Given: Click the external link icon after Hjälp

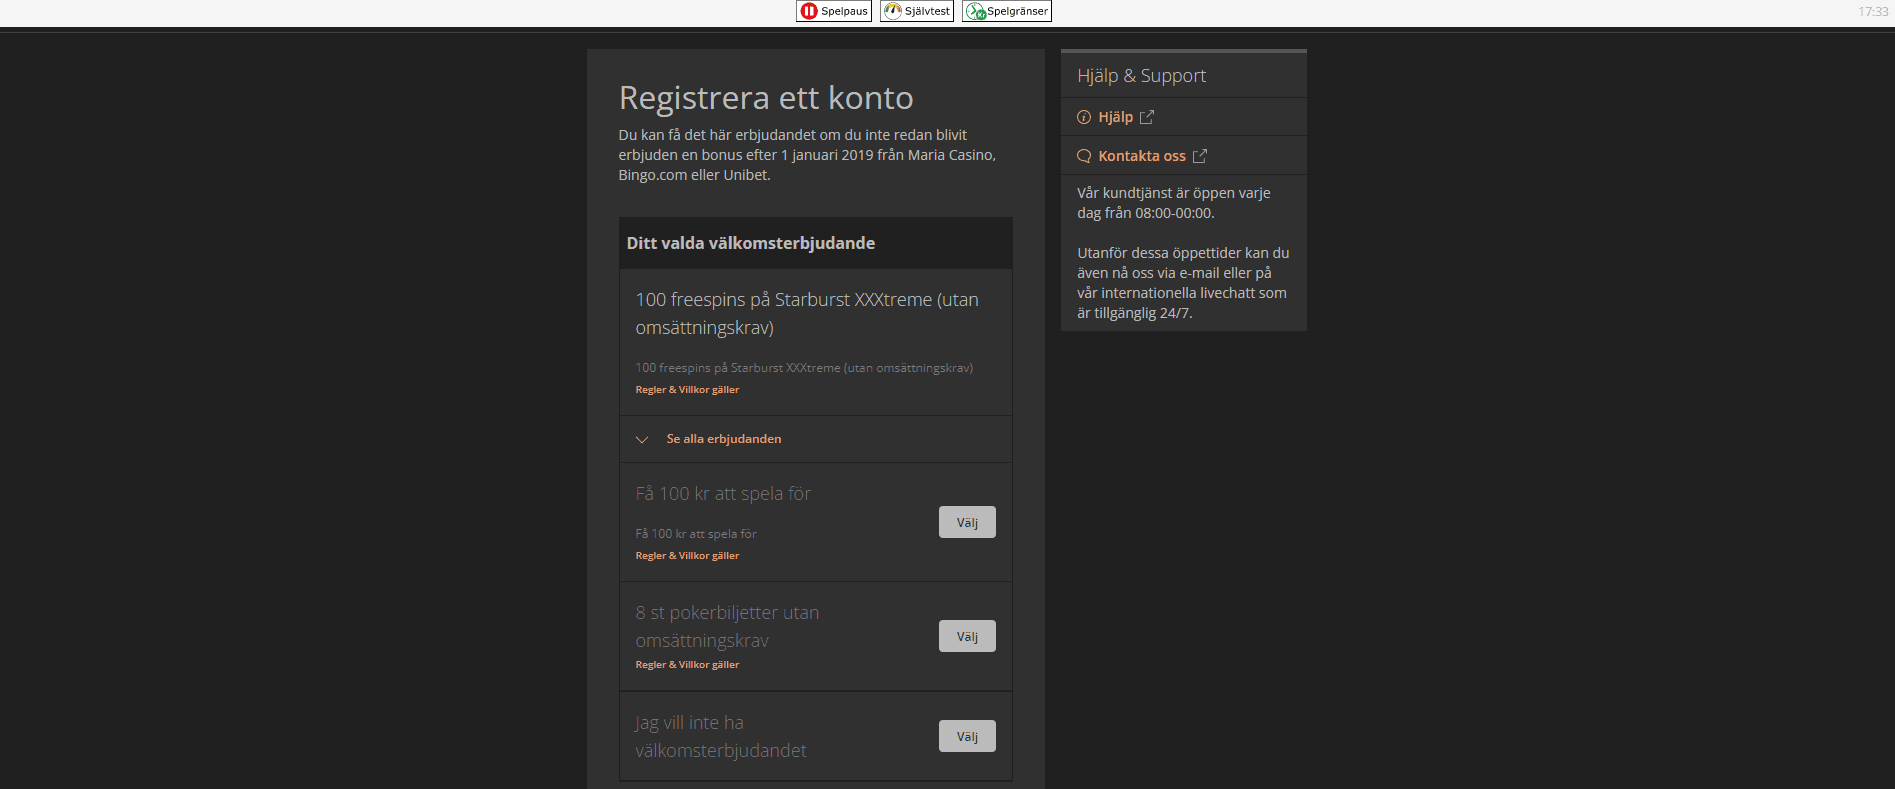Looking at the screenshot, I should [x=1147, y=117].
